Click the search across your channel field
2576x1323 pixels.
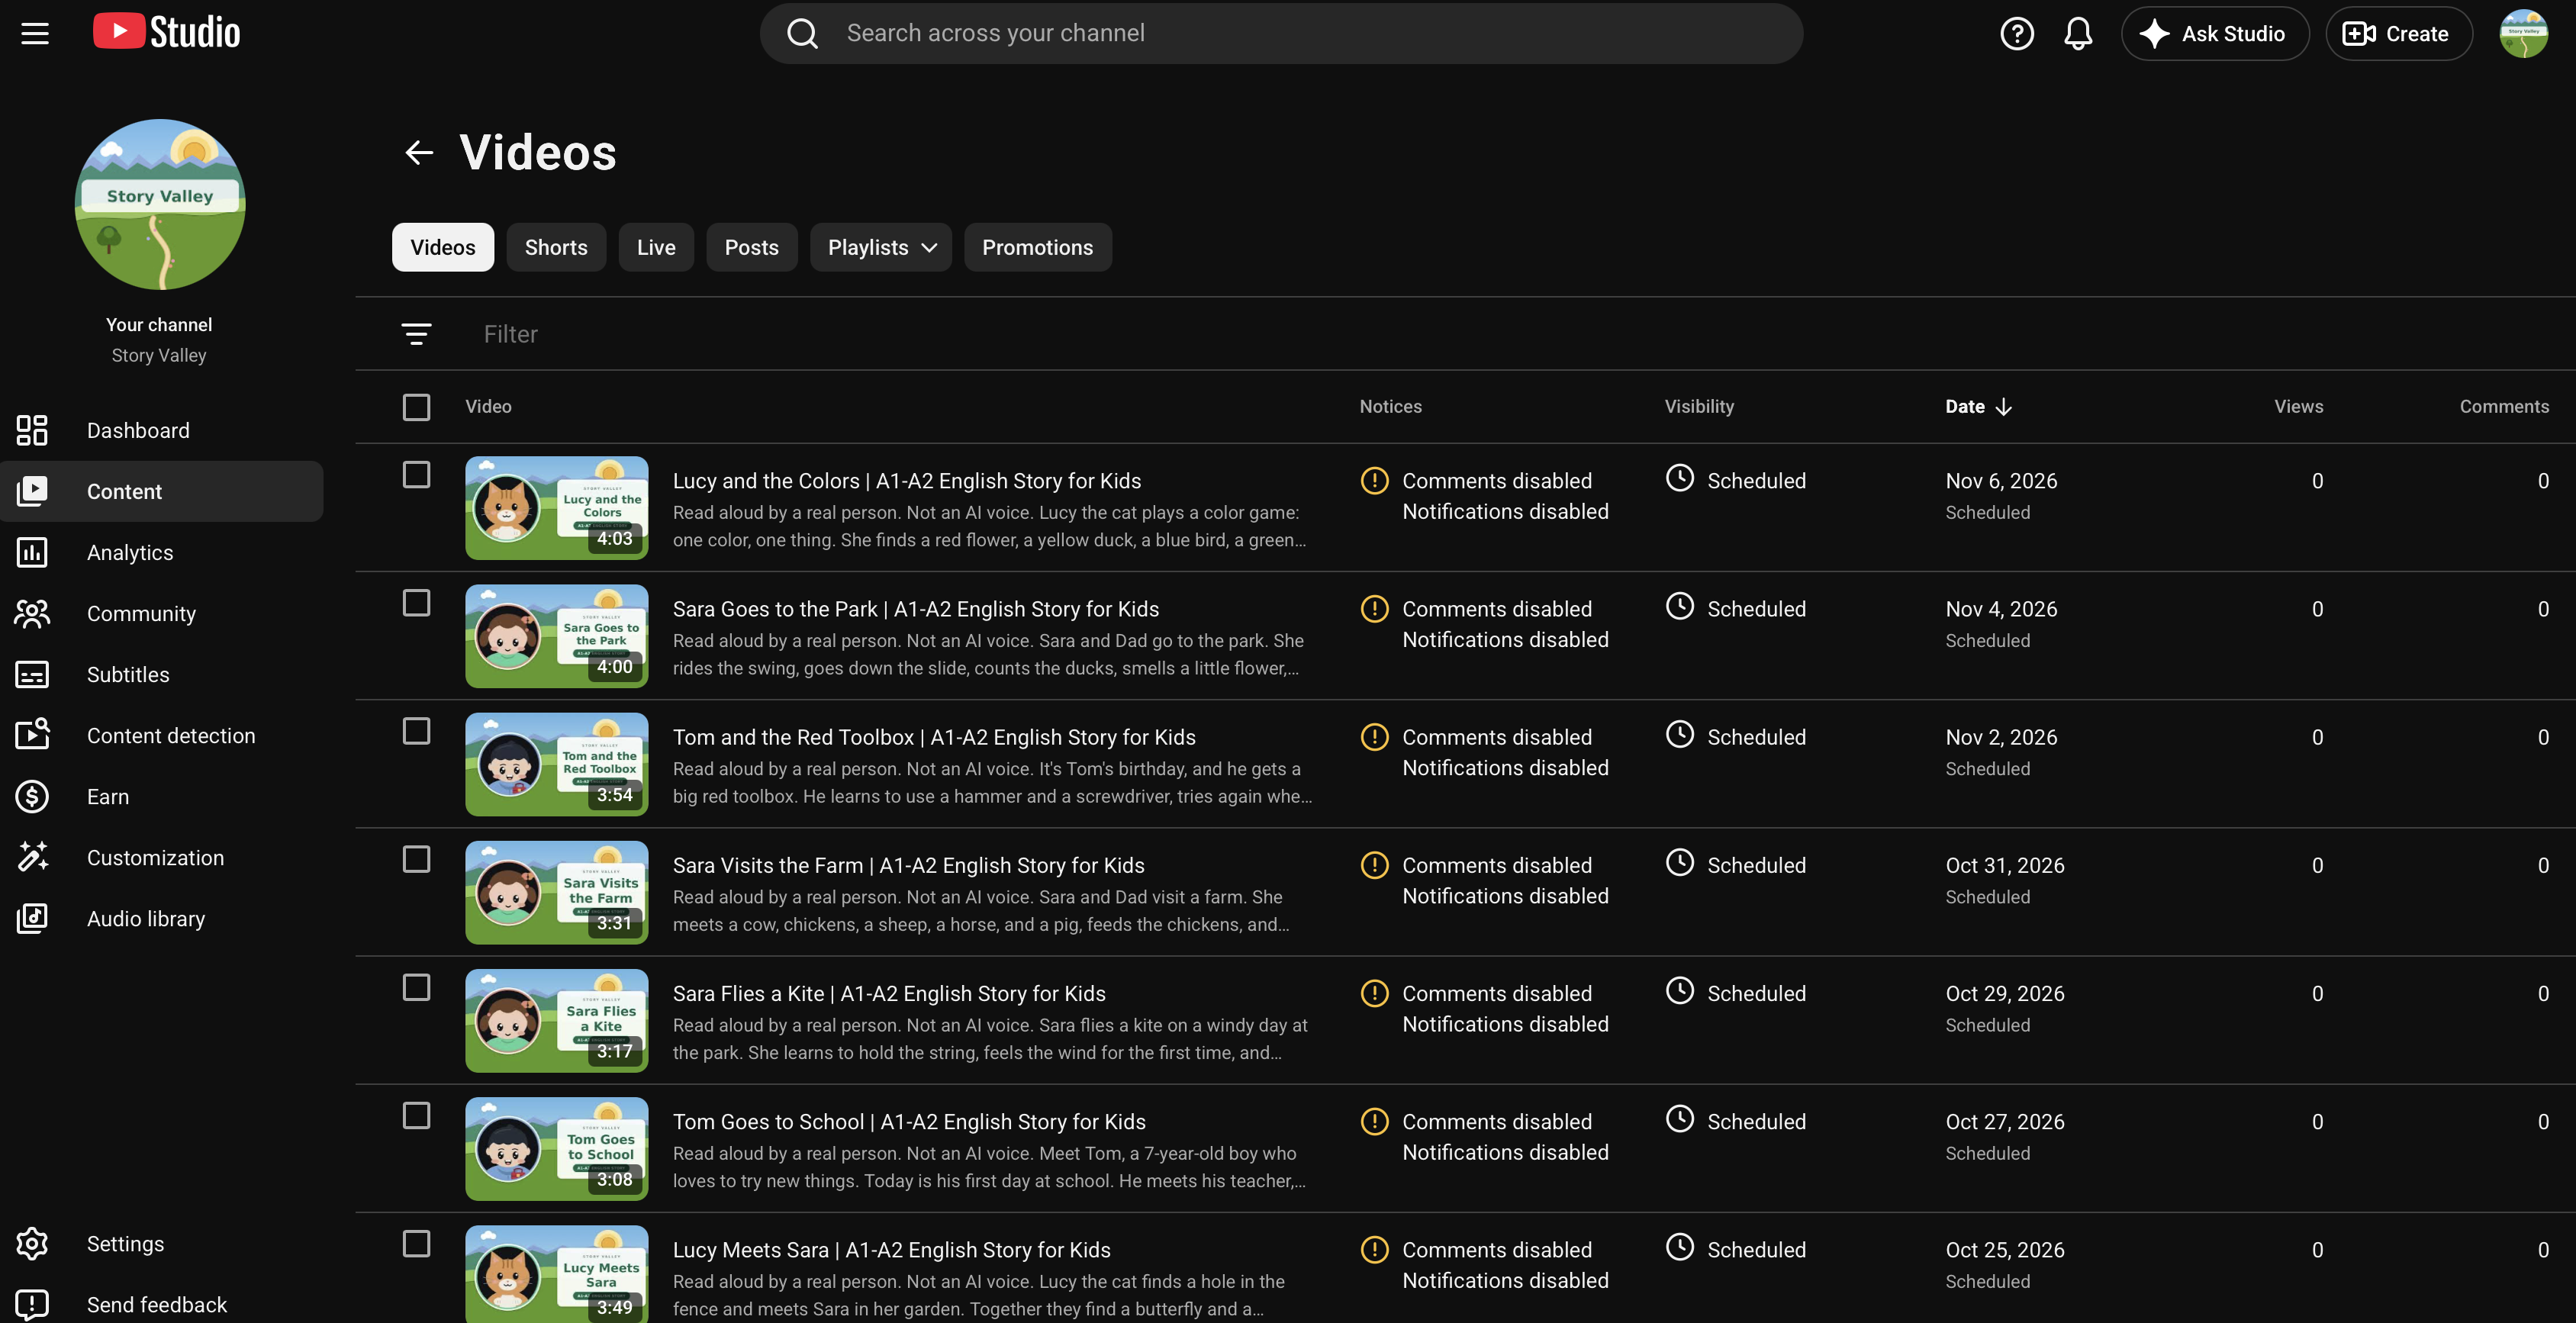1281,33
